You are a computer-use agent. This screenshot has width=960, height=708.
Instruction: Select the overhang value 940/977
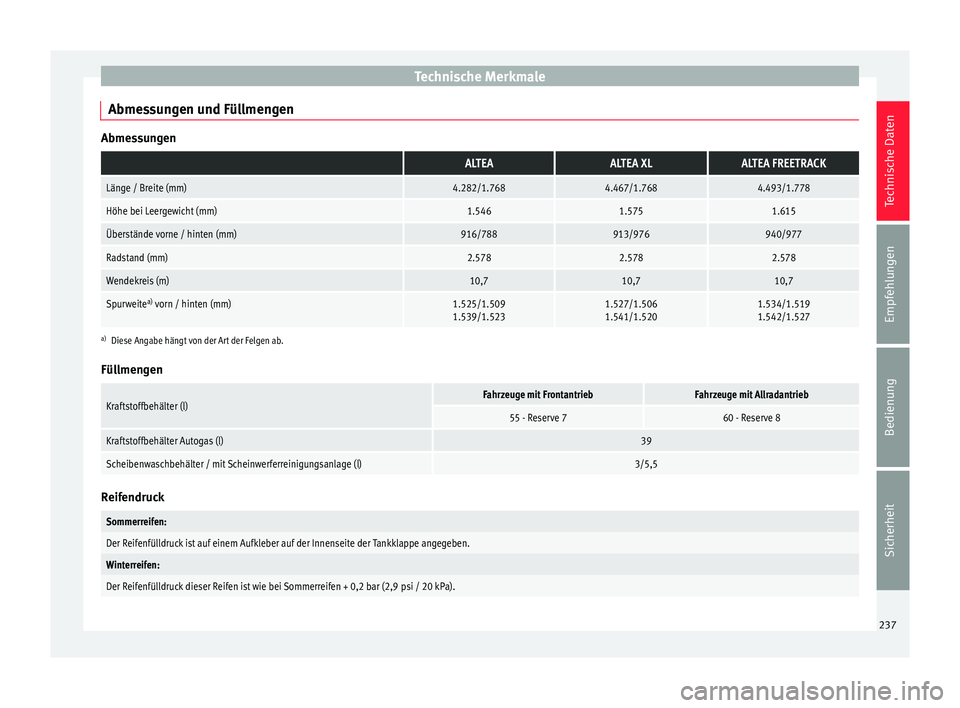pos(784,235)
